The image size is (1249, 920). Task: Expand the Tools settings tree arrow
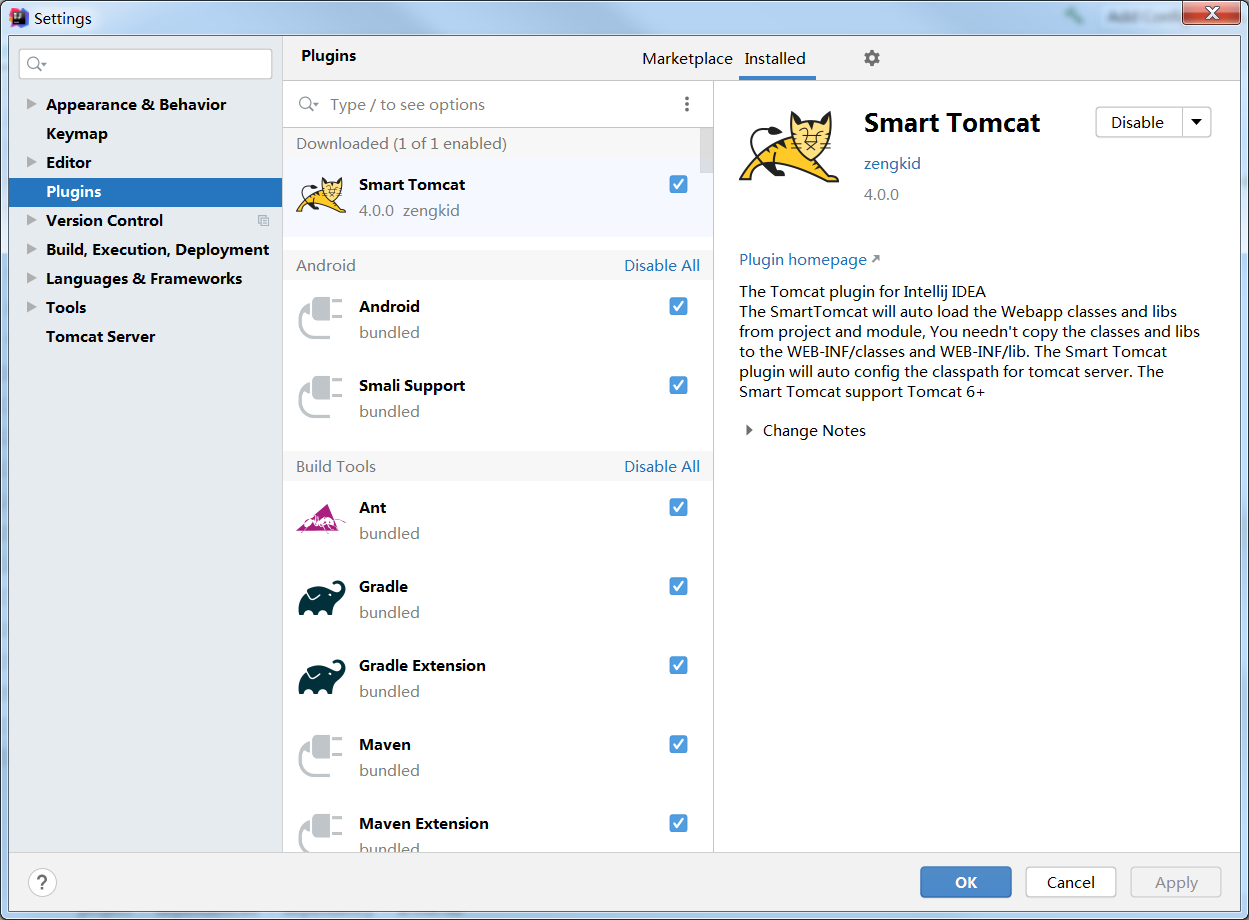pyautogui.click(x=32, y=307)
